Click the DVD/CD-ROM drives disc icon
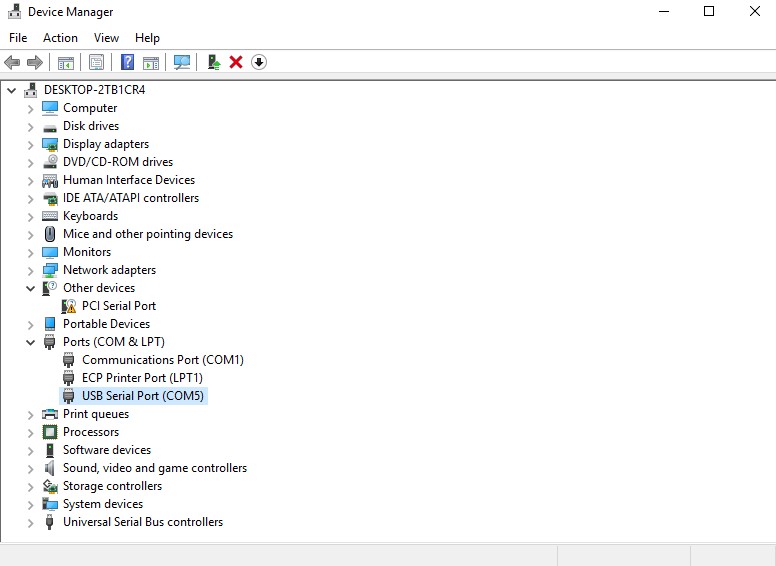This screenshot has height=566, width=776. pos(50,162)
